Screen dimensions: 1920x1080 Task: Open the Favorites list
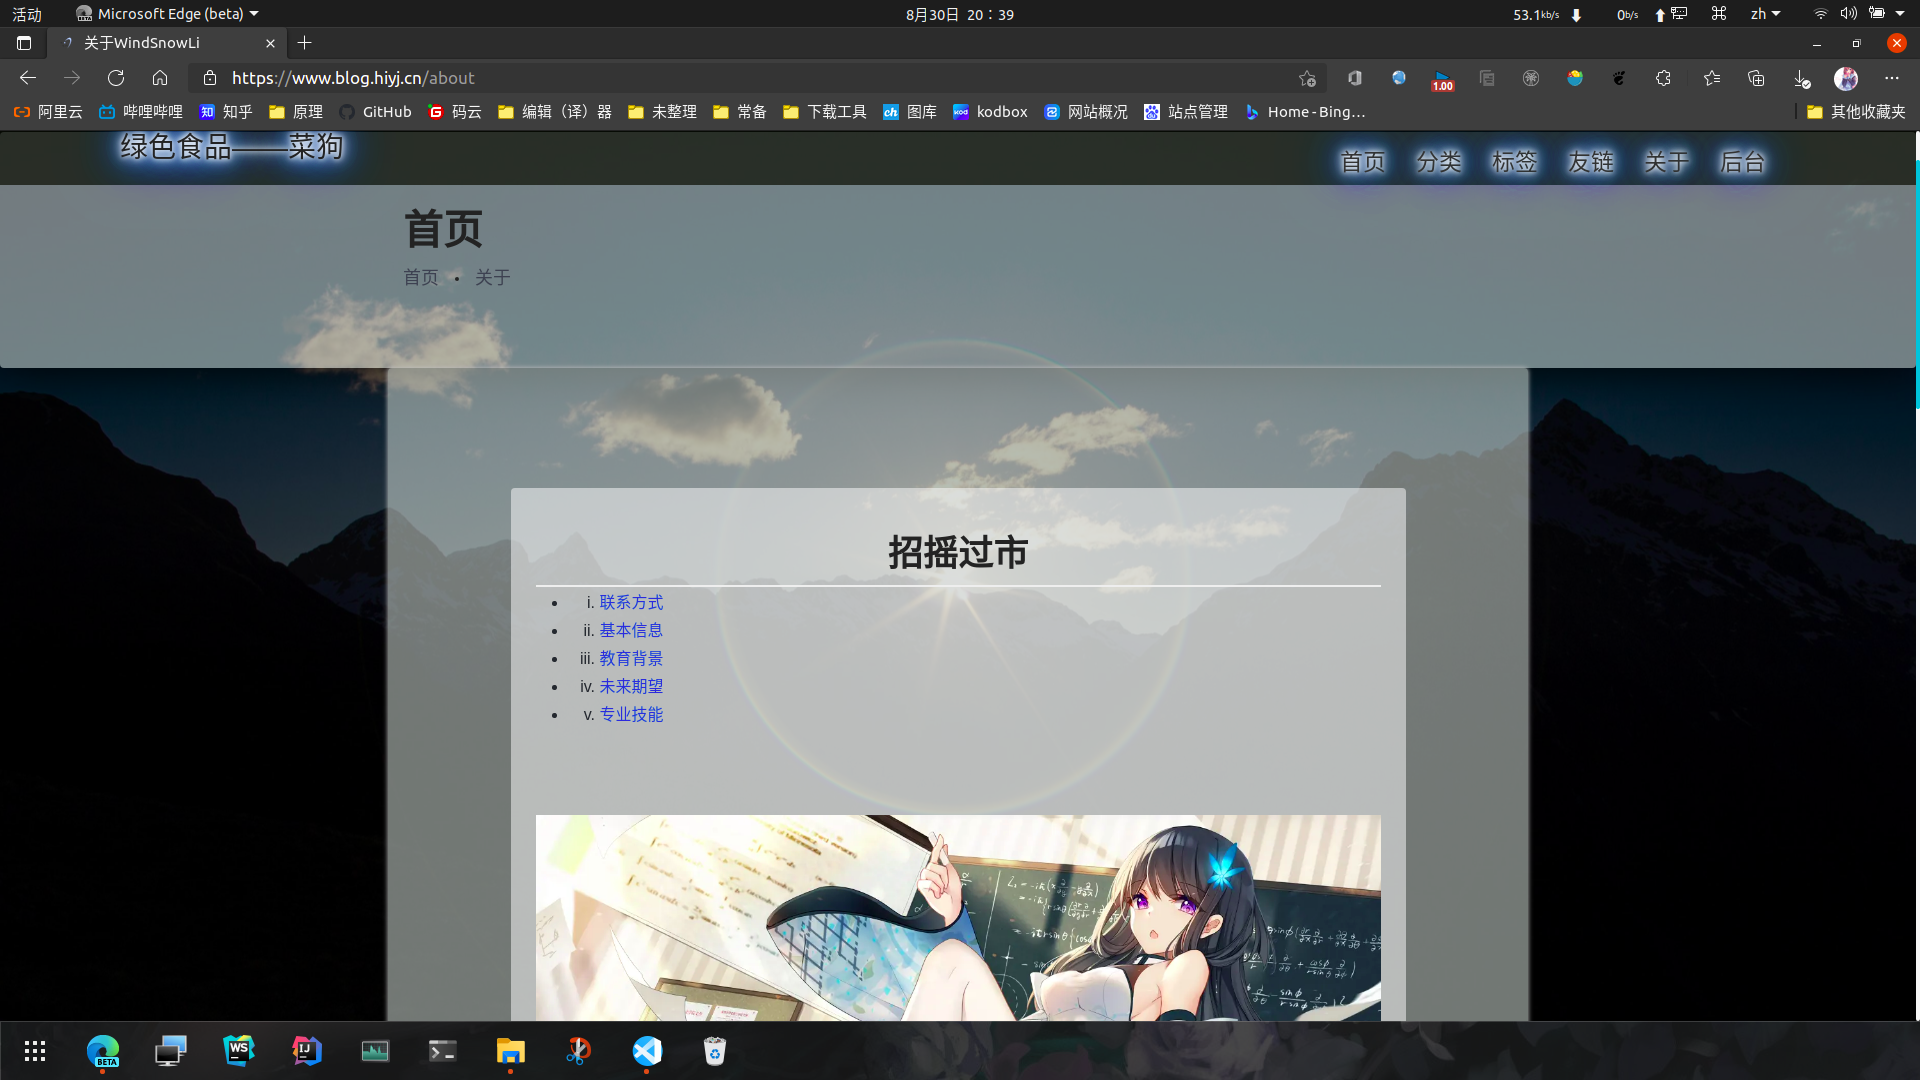tap(1712, 78)
